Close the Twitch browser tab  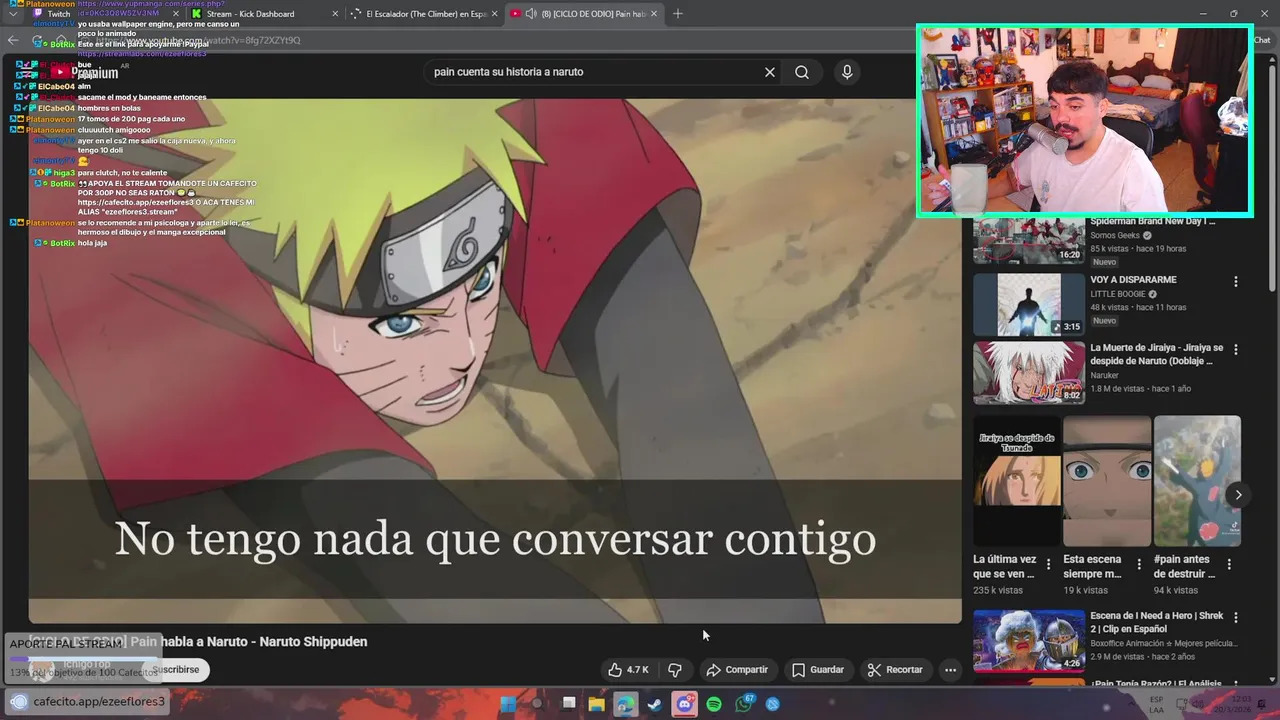click(x=176, y=14)
